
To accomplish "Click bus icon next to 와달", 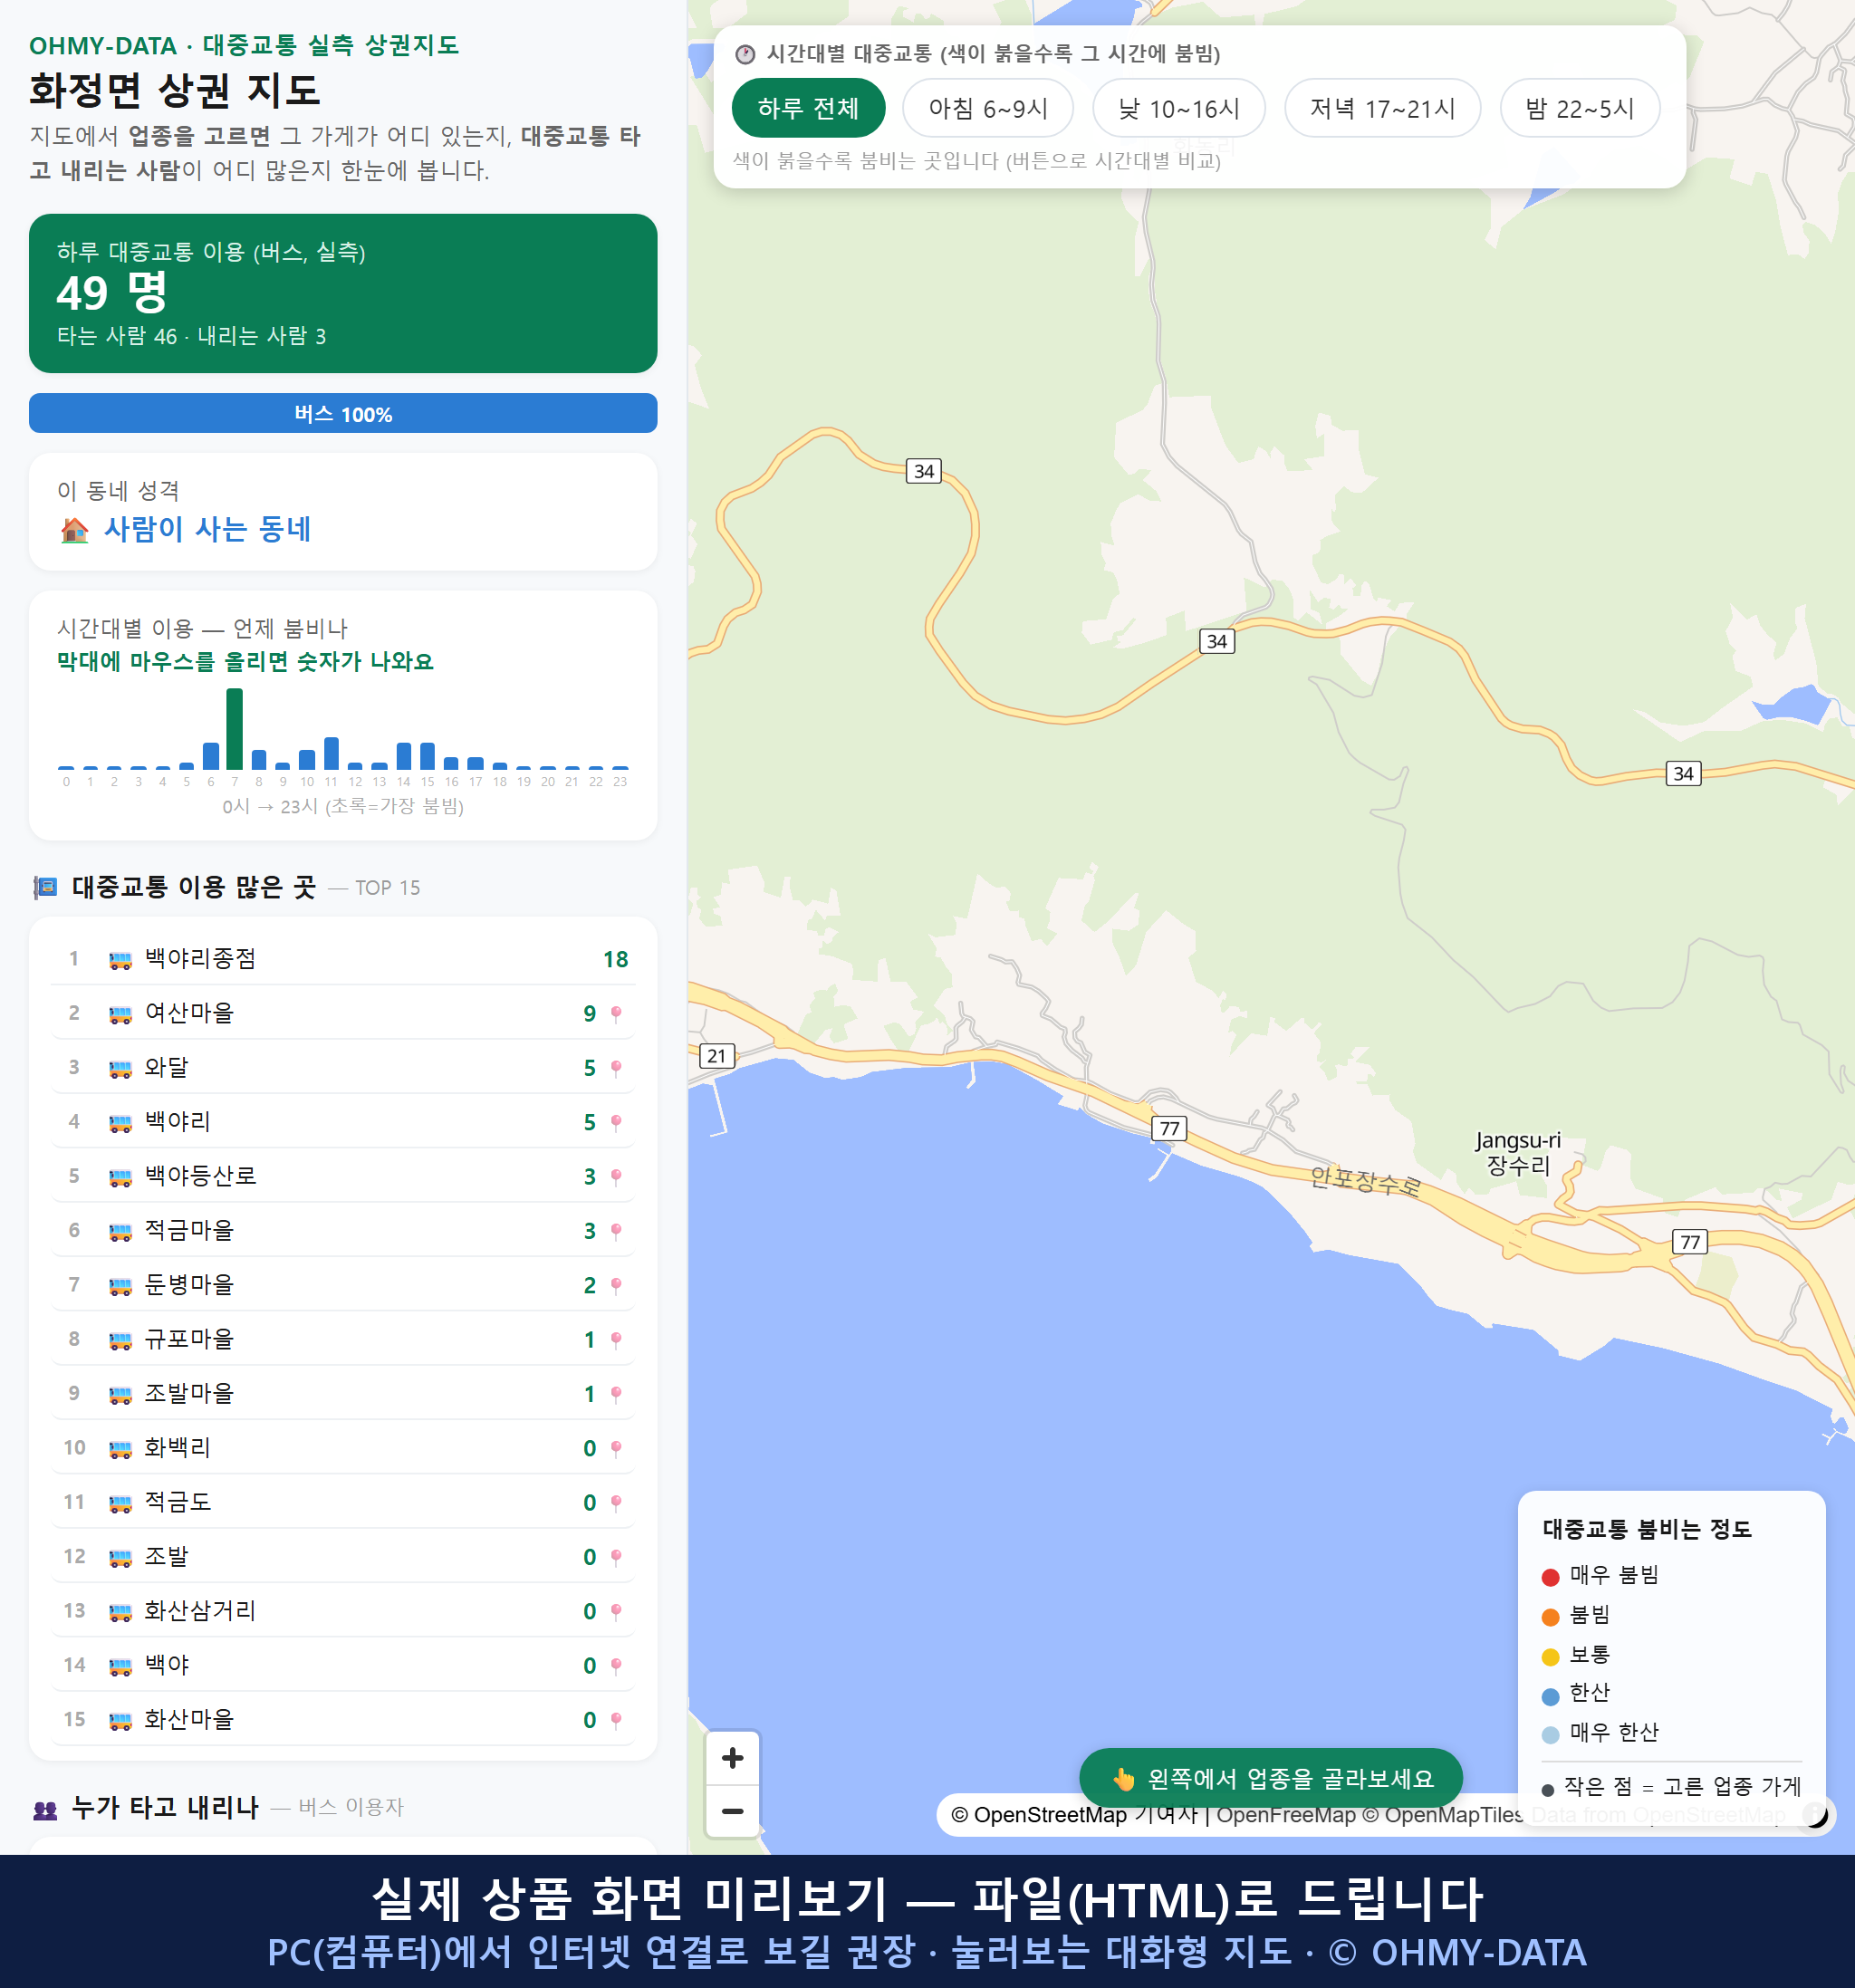I will tap(120, 1068).
